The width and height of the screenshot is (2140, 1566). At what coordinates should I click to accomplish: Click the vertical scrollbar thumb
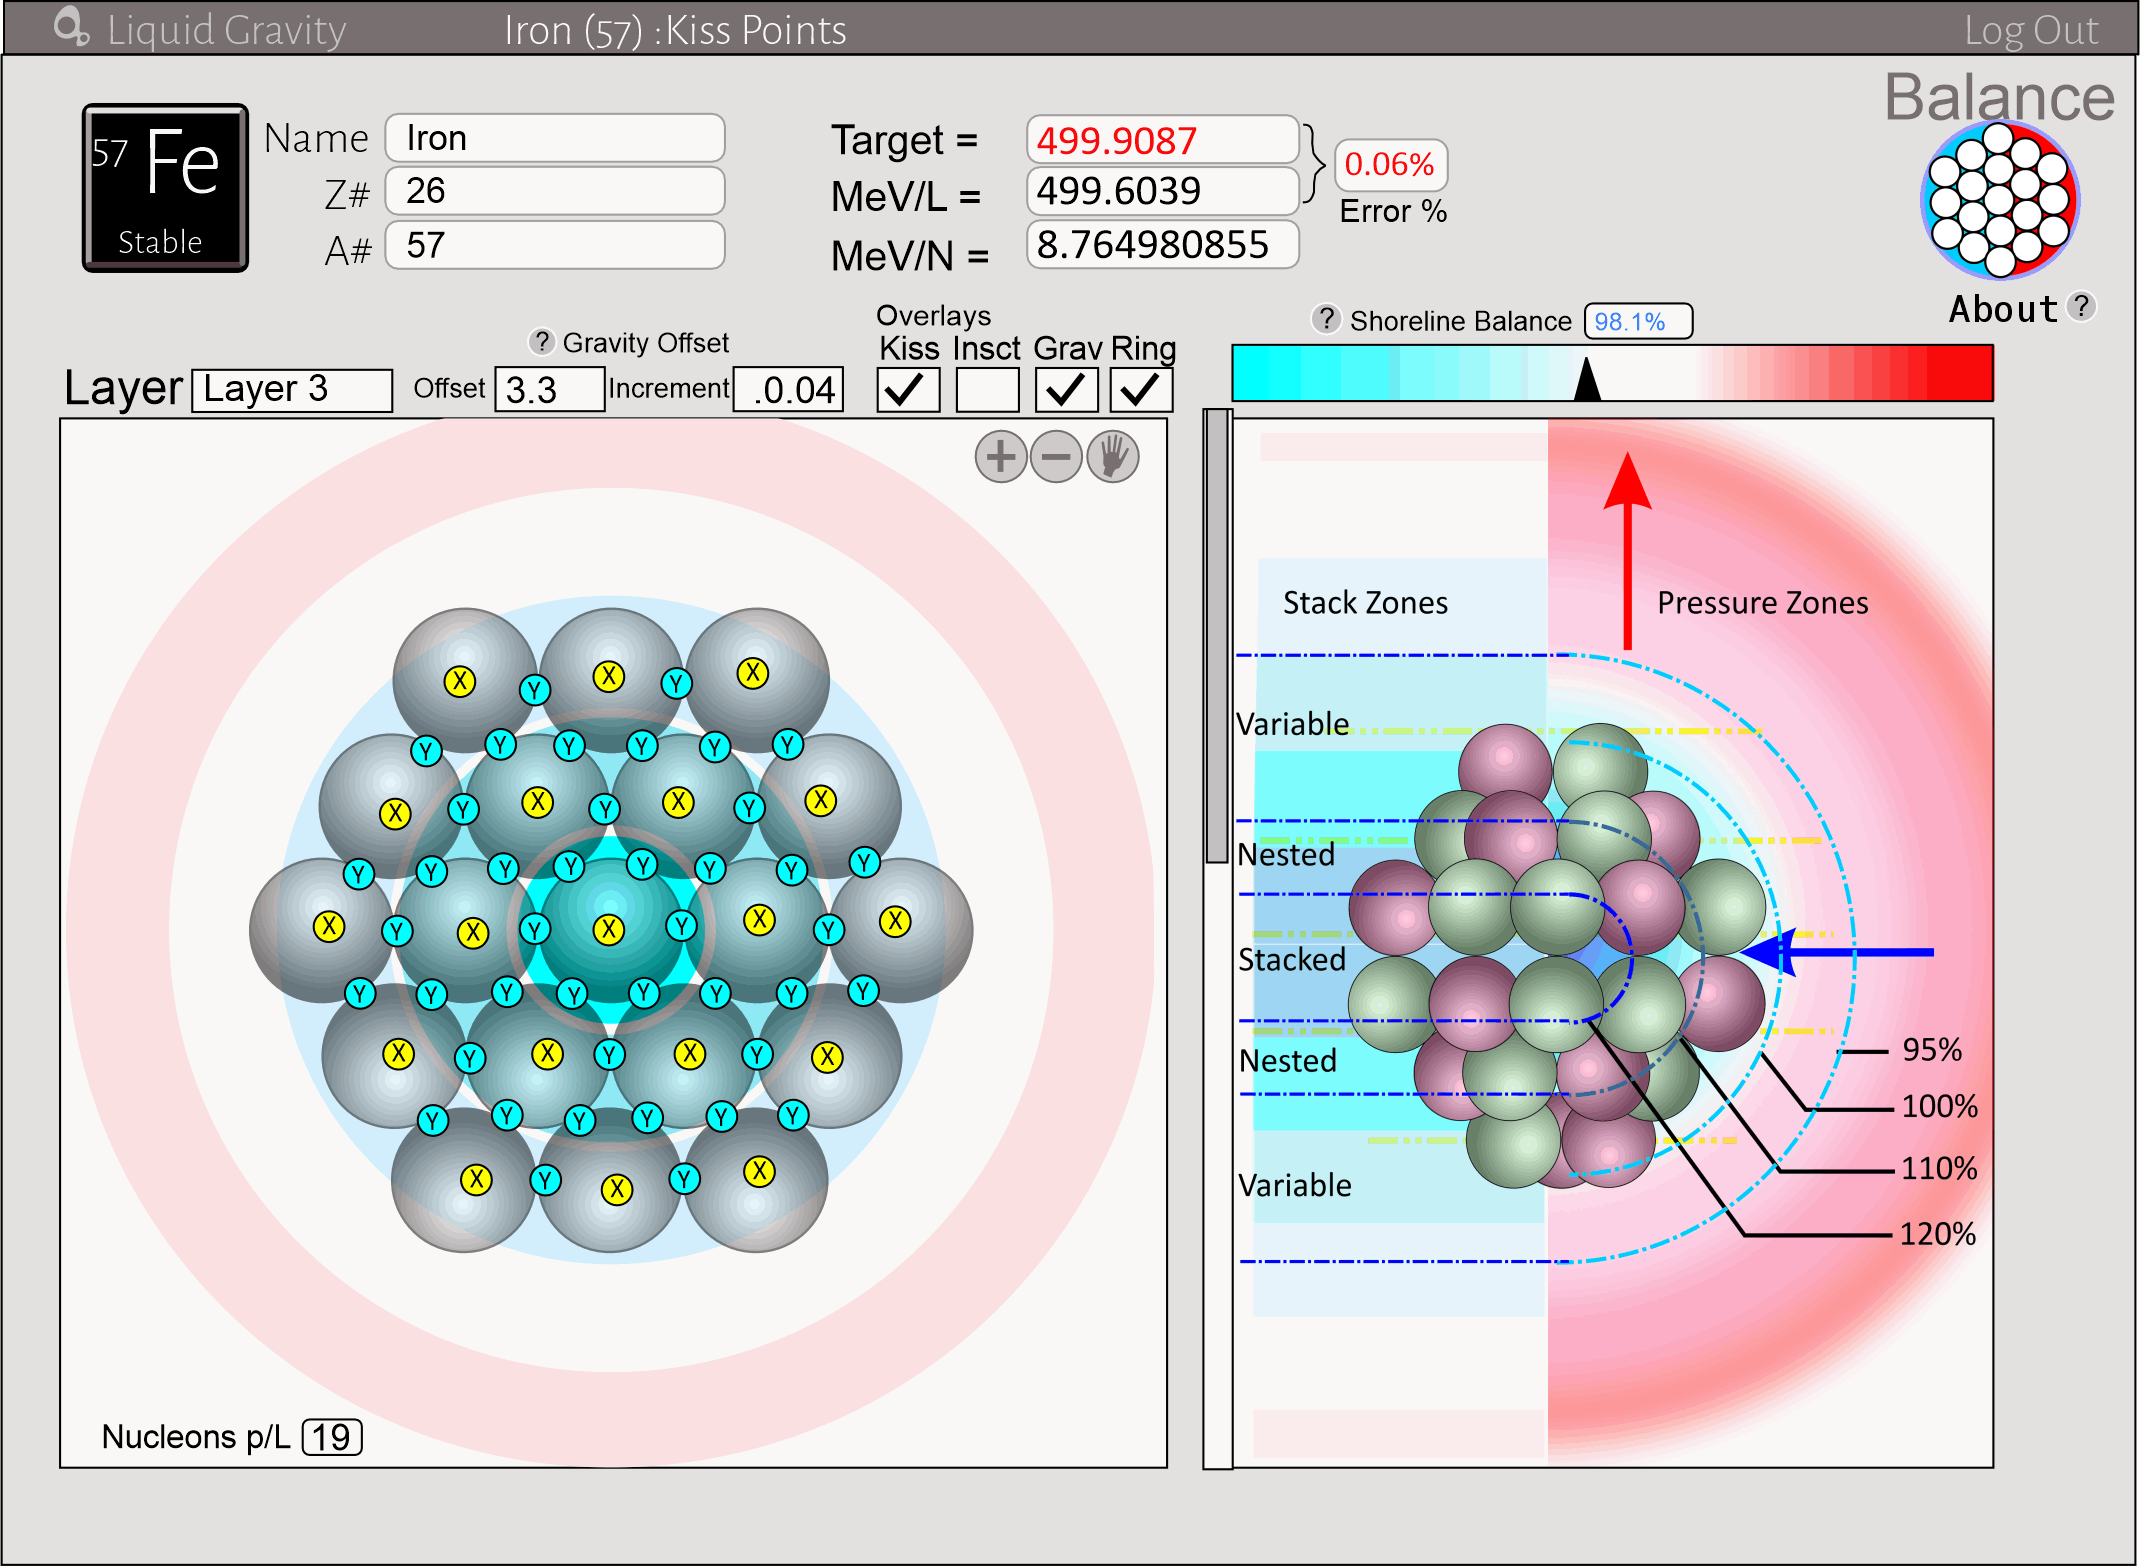tap(1217, 635)
